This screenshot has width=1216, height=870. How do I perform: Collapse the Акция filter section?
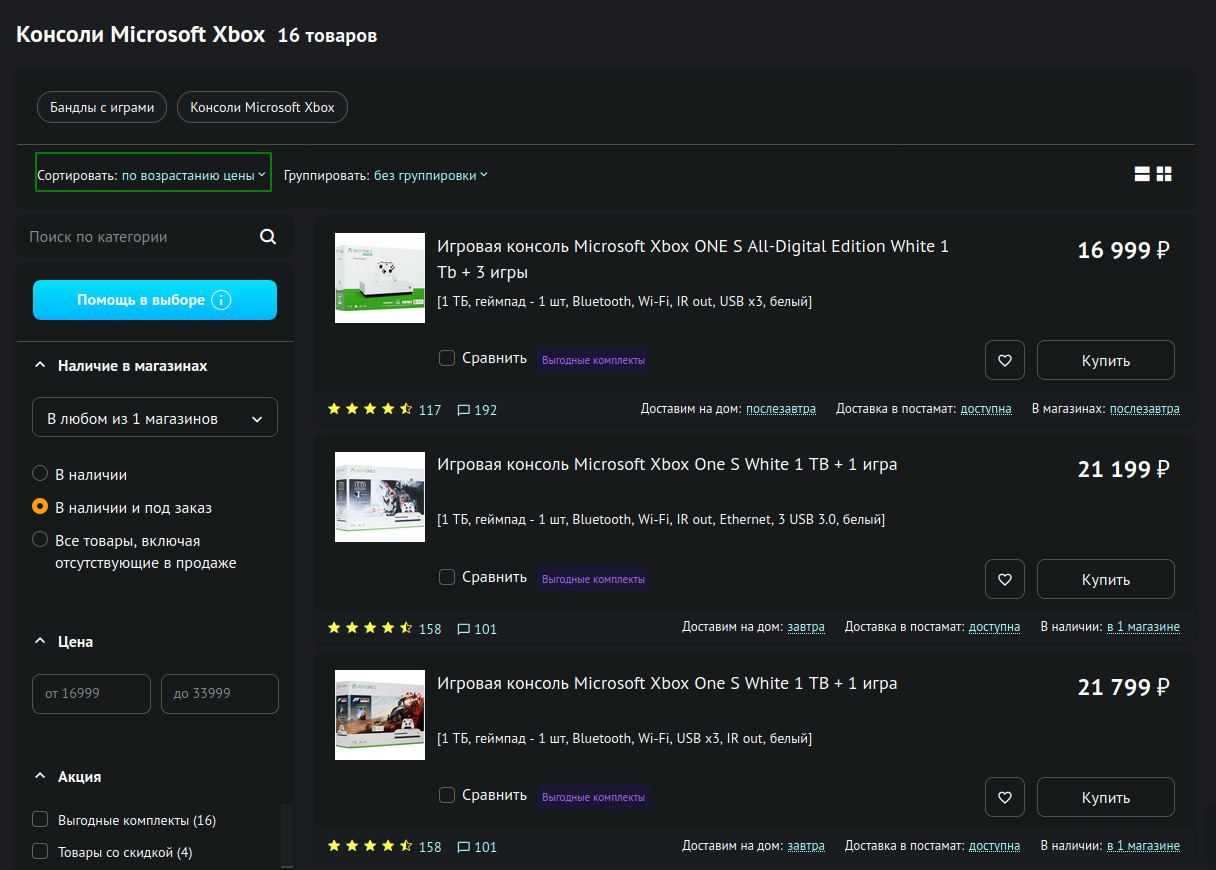pos(40,776)
